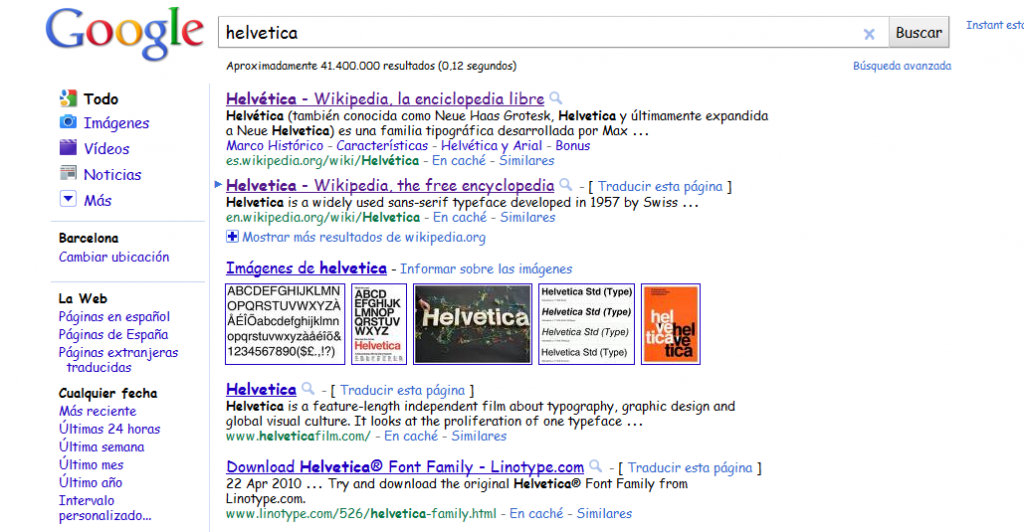
Task: Open the Marco Histórico section link
Action: 275,146
